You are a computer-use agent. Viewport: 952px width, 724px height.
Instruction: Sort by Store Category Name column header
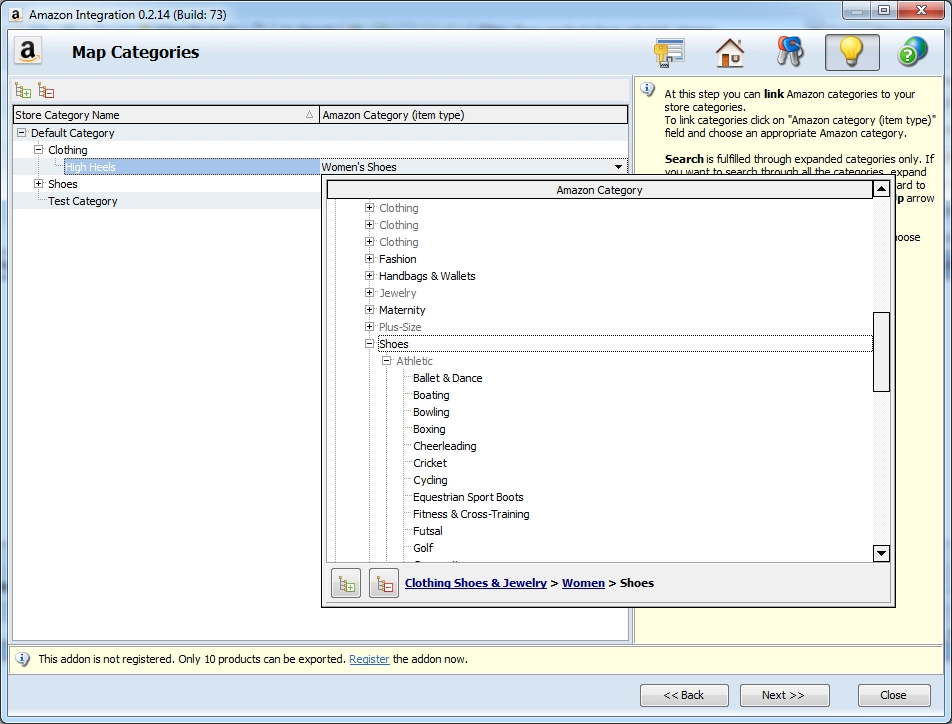tap(166, 115)
